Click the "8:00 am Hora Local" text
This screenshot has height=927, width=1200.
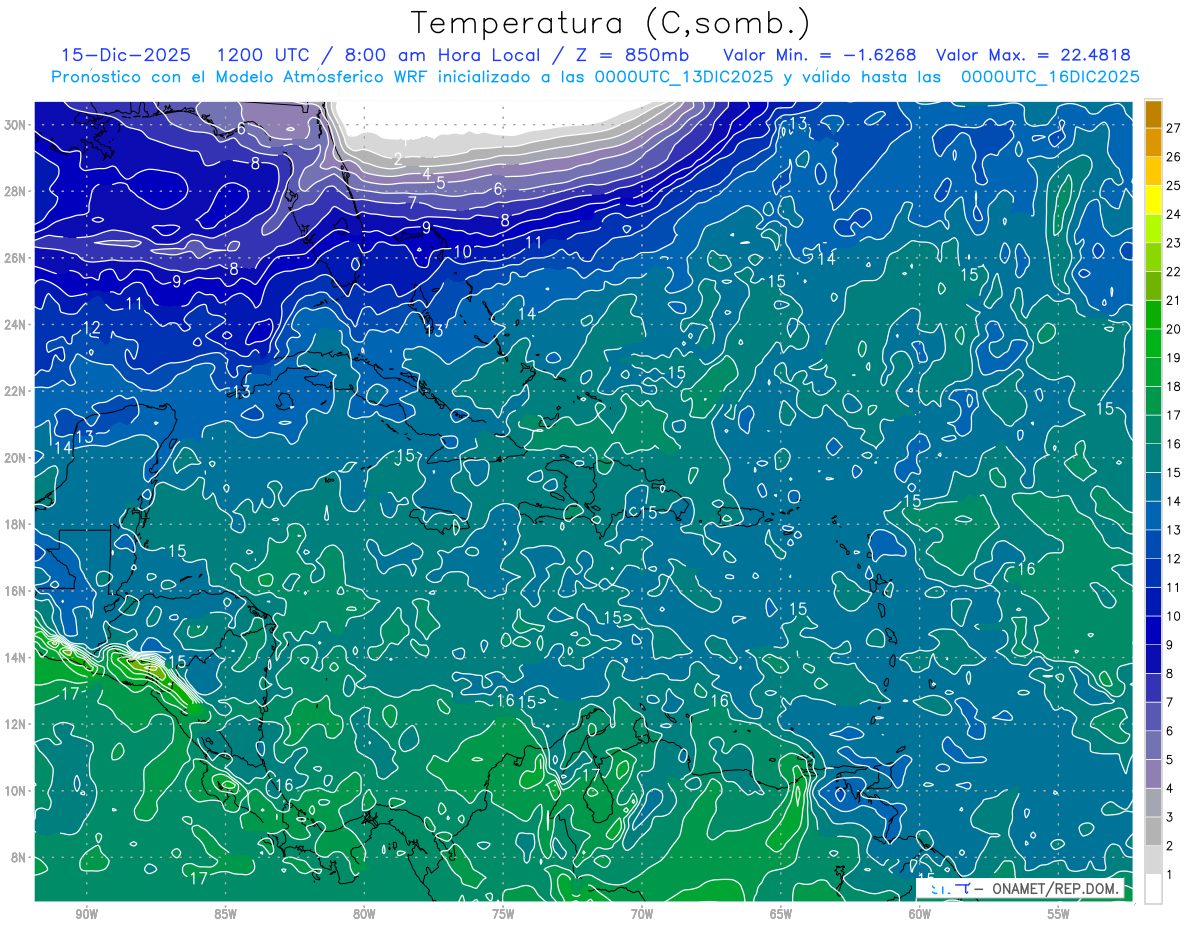click(441, 55)
